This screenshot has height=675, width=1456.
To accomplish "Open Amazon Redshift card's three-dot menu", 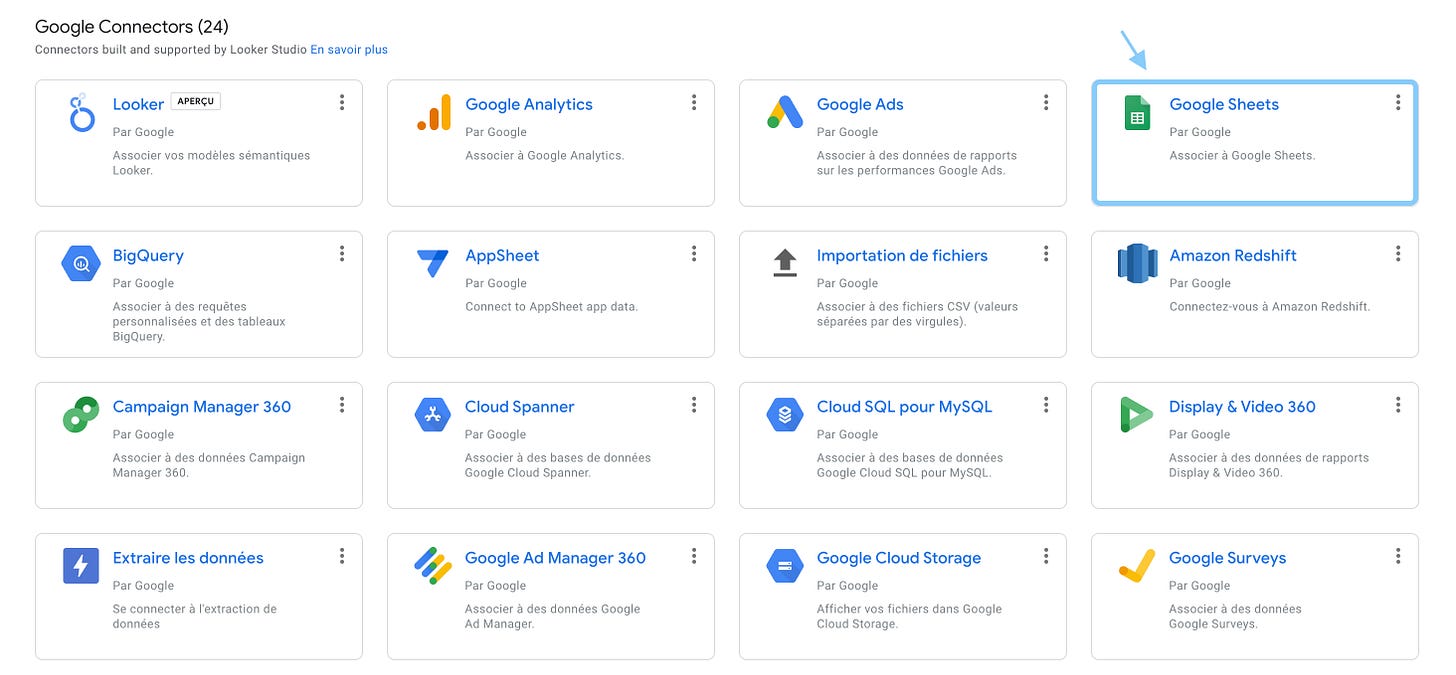I will [x=1398, y=254].
